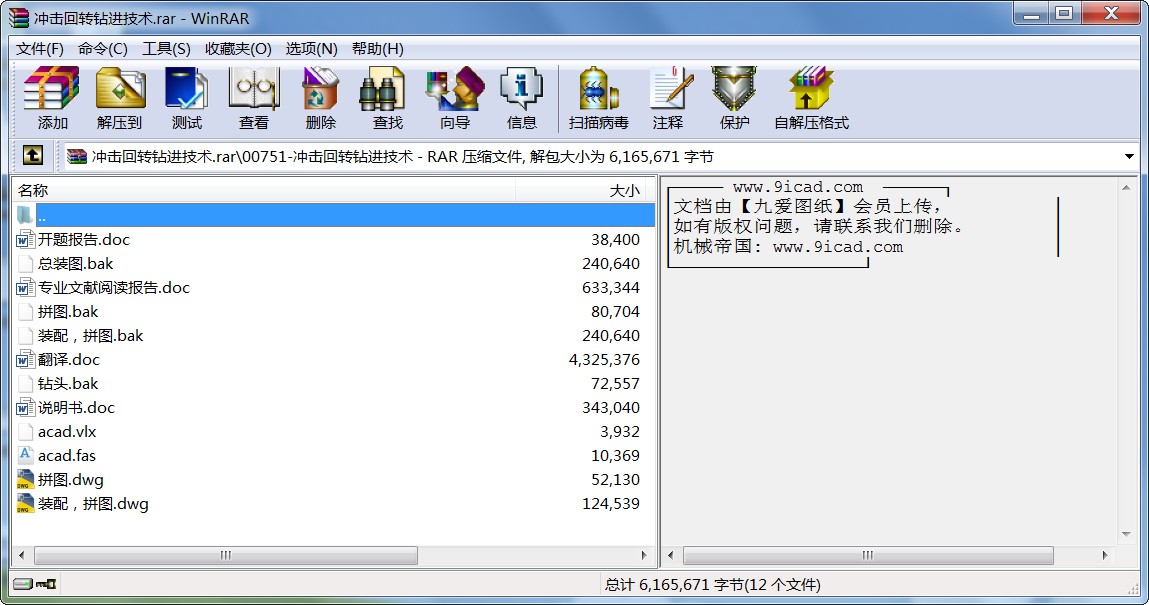Show archive 信息 (Info) icon

click(521, 97)
